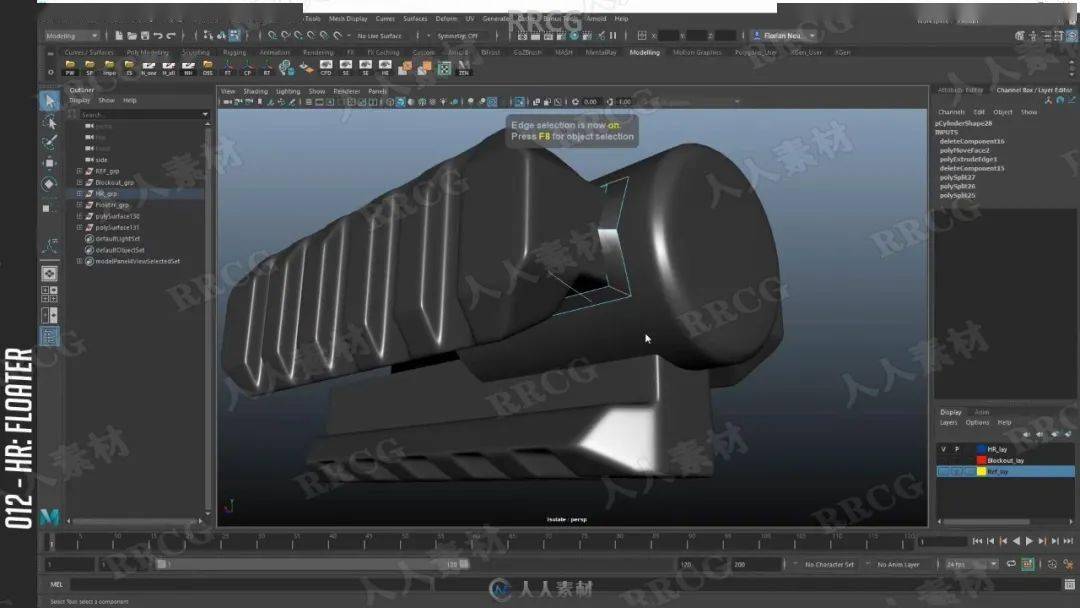1080x608 pixels.
Task: Activate the Lasso Select tool
Action: [x=49, y=122]
